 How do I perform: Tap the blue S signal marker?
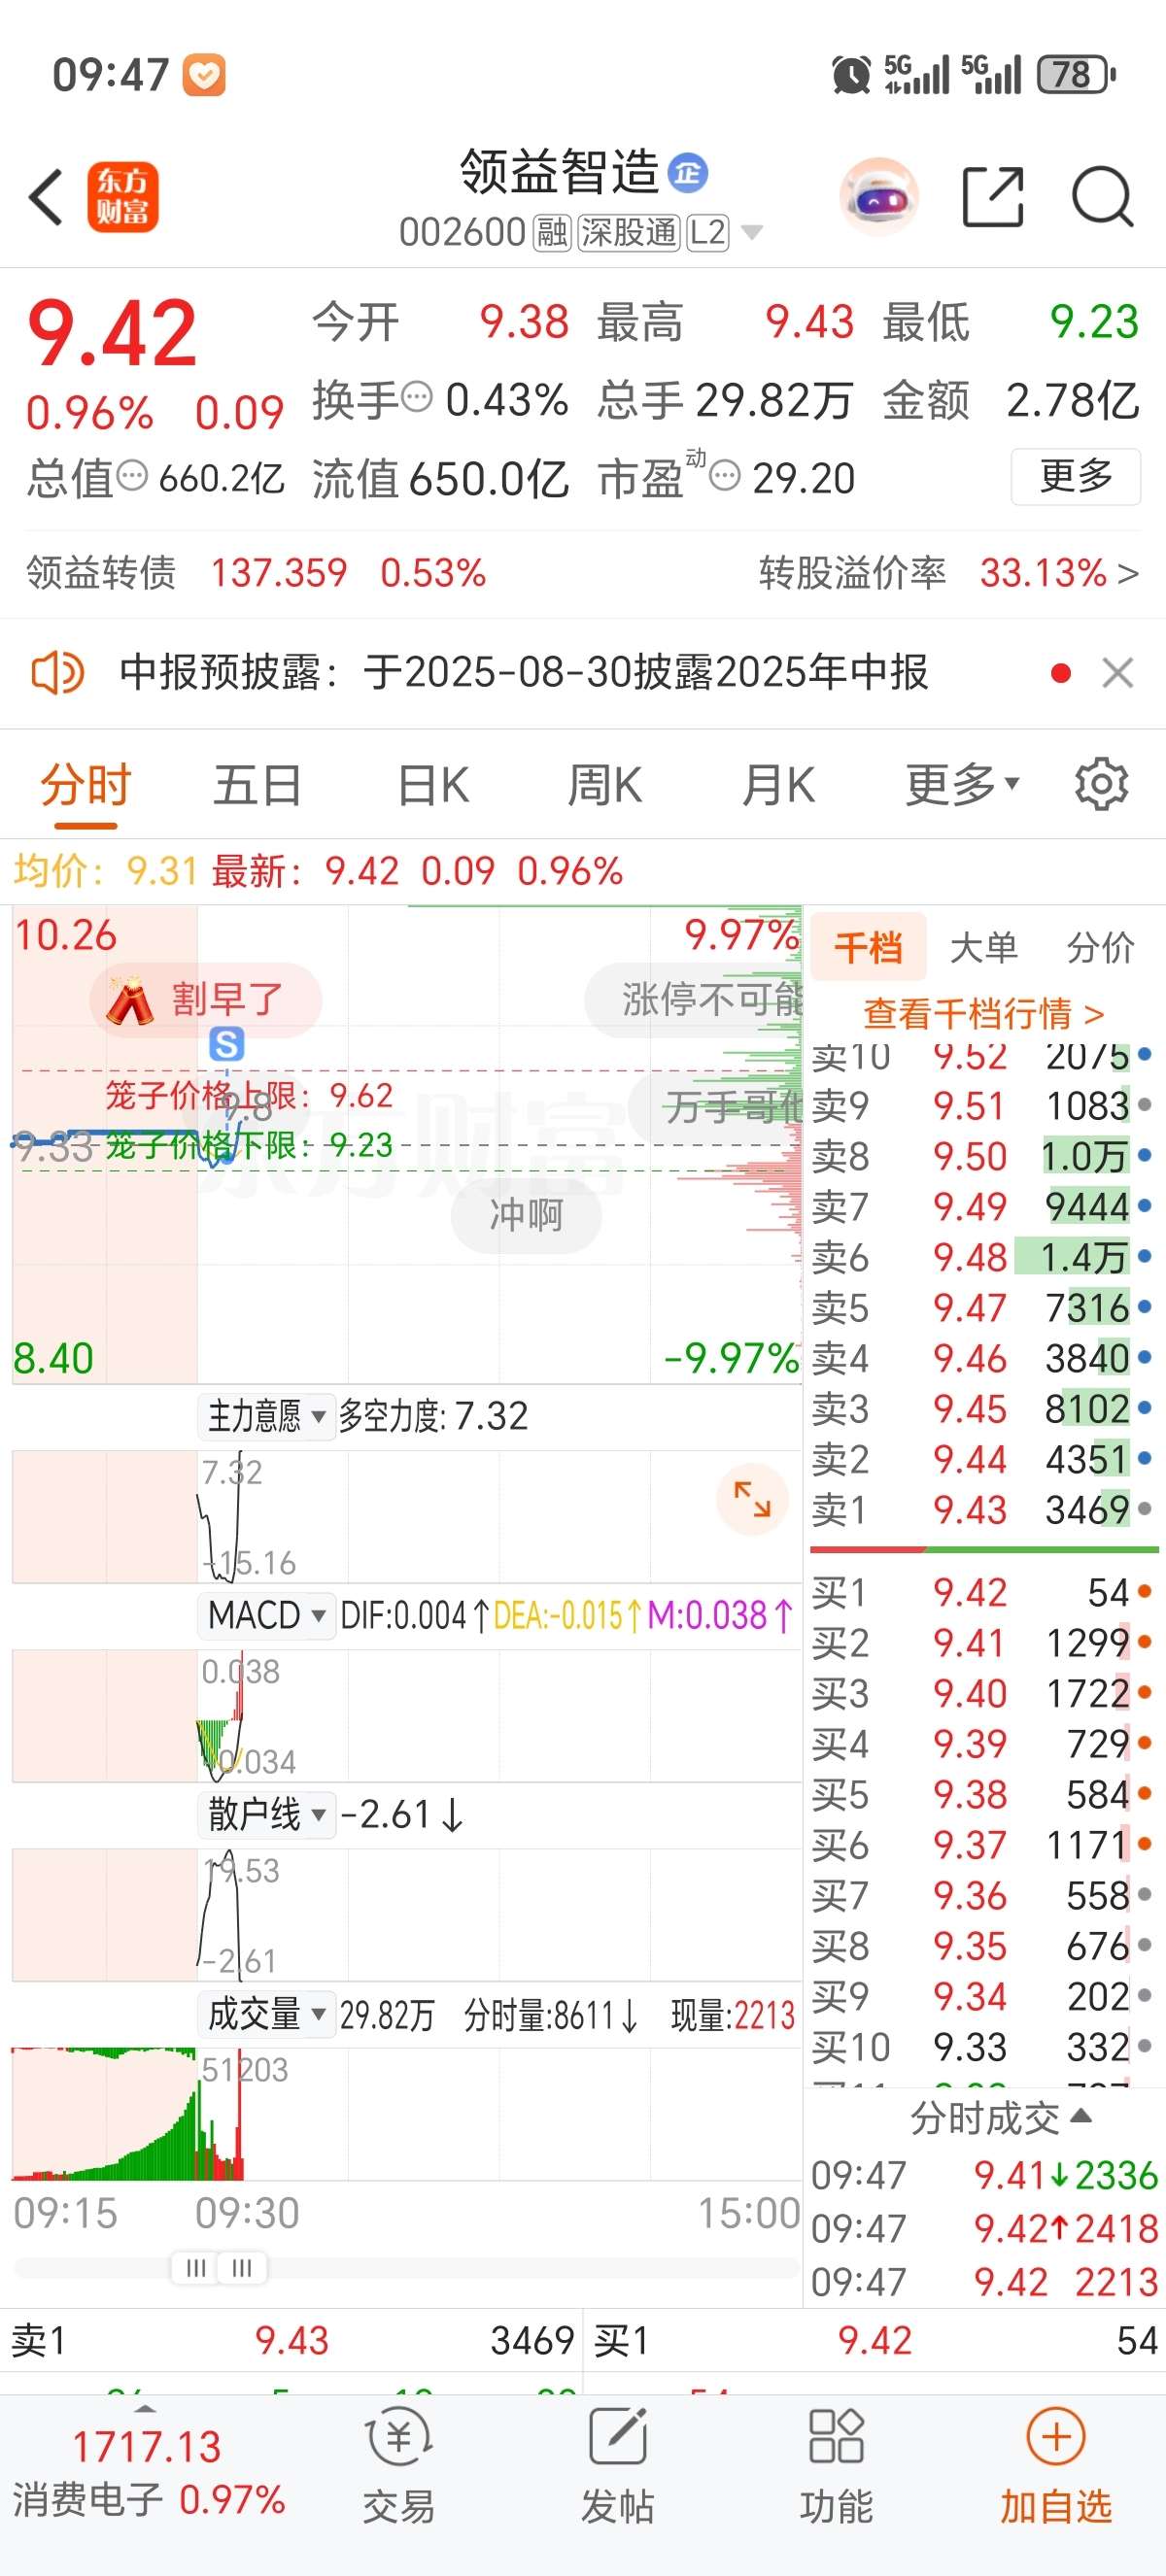coord(227,1044)
